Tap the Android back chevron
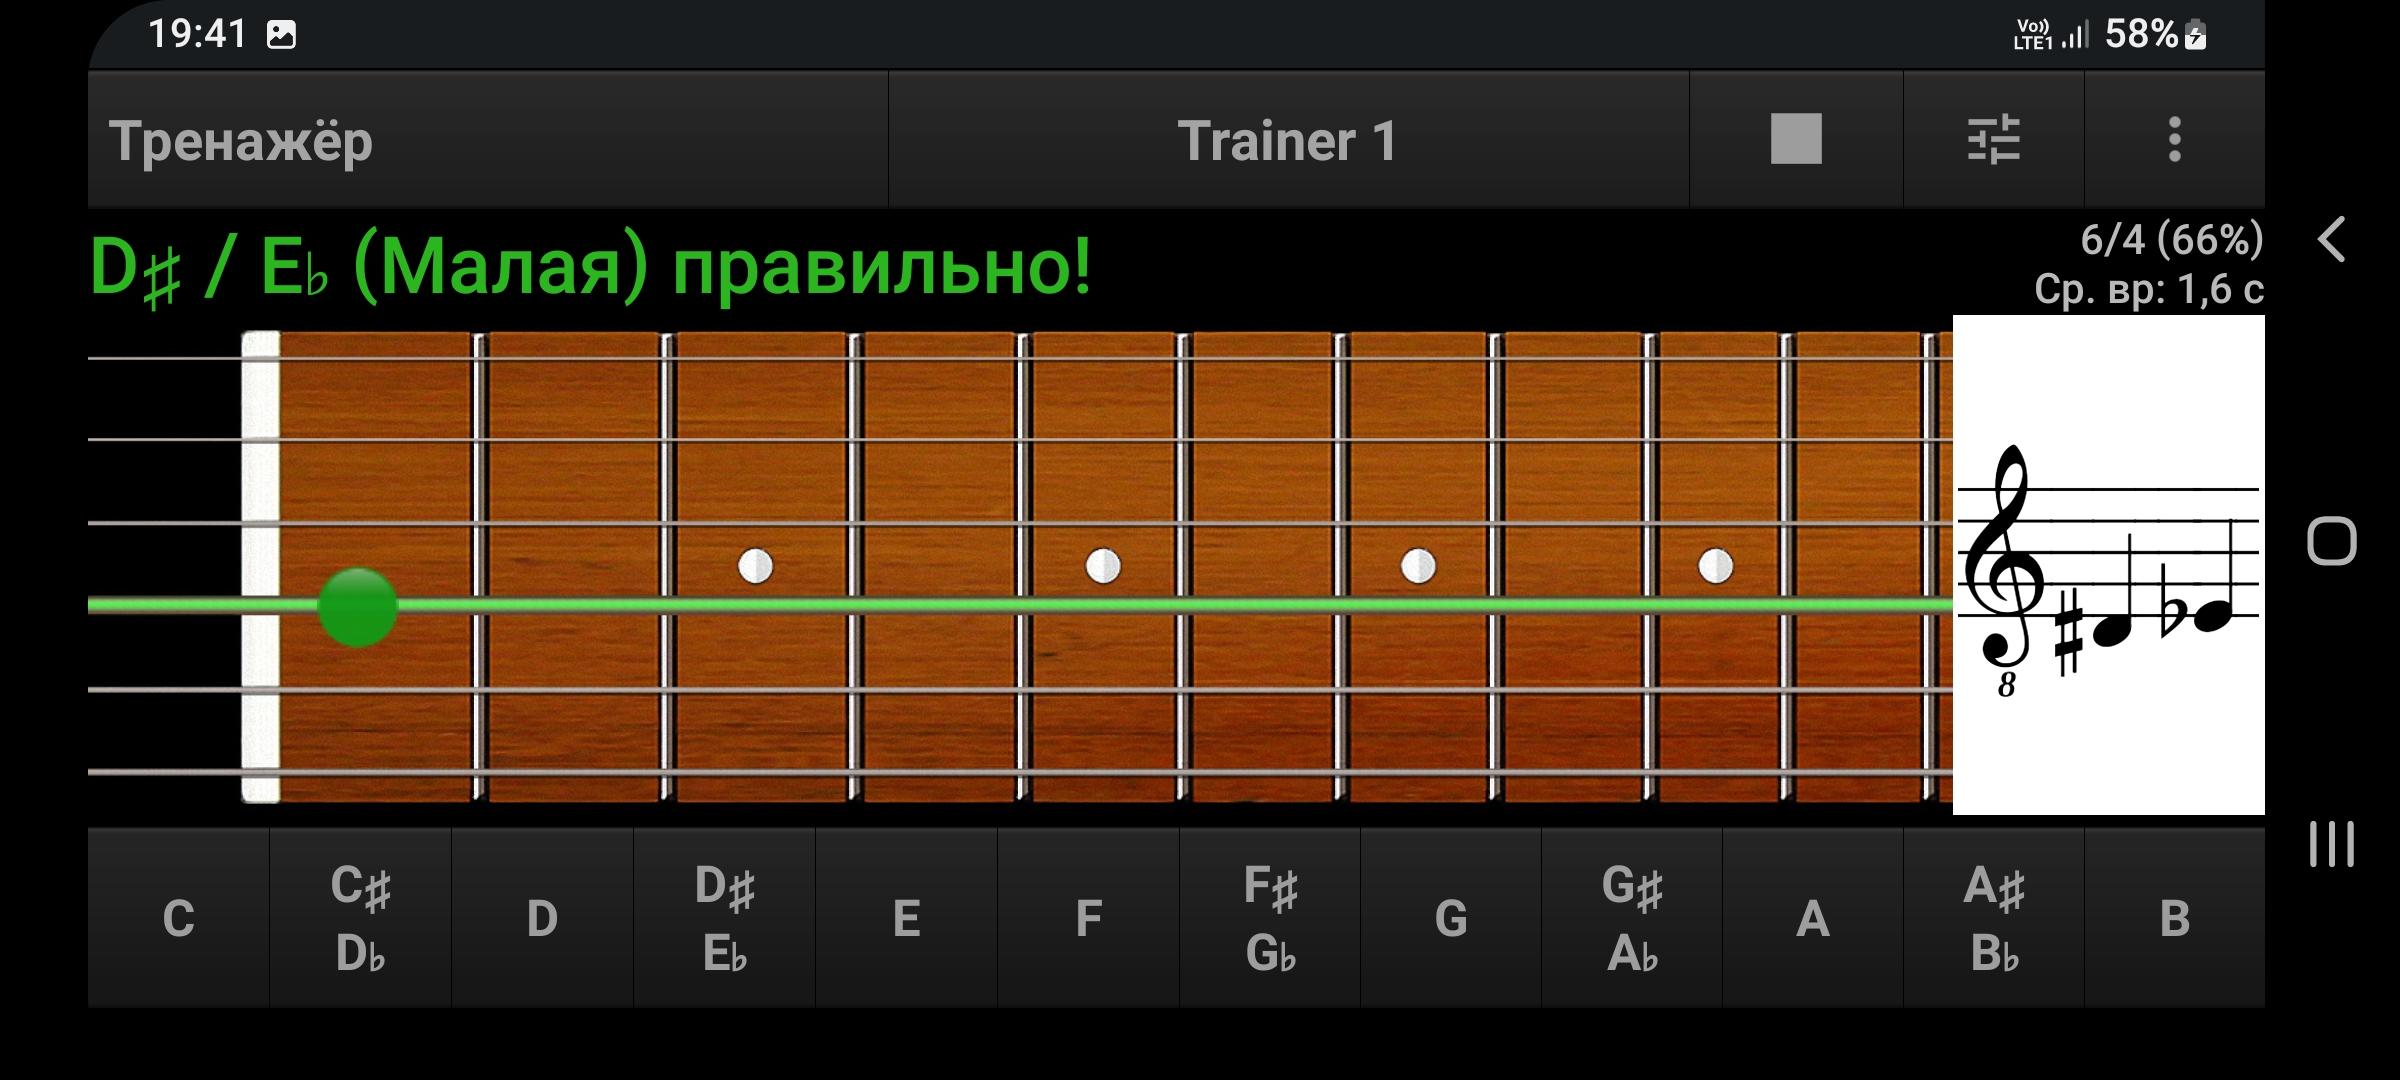The height and width of the screenshot is (1080, 2400). (2332, 240)
